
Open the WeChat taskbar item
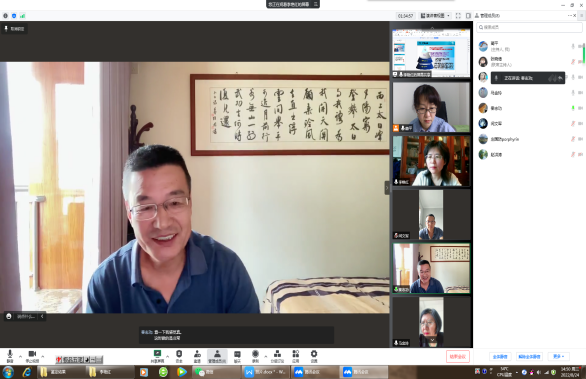216,372
